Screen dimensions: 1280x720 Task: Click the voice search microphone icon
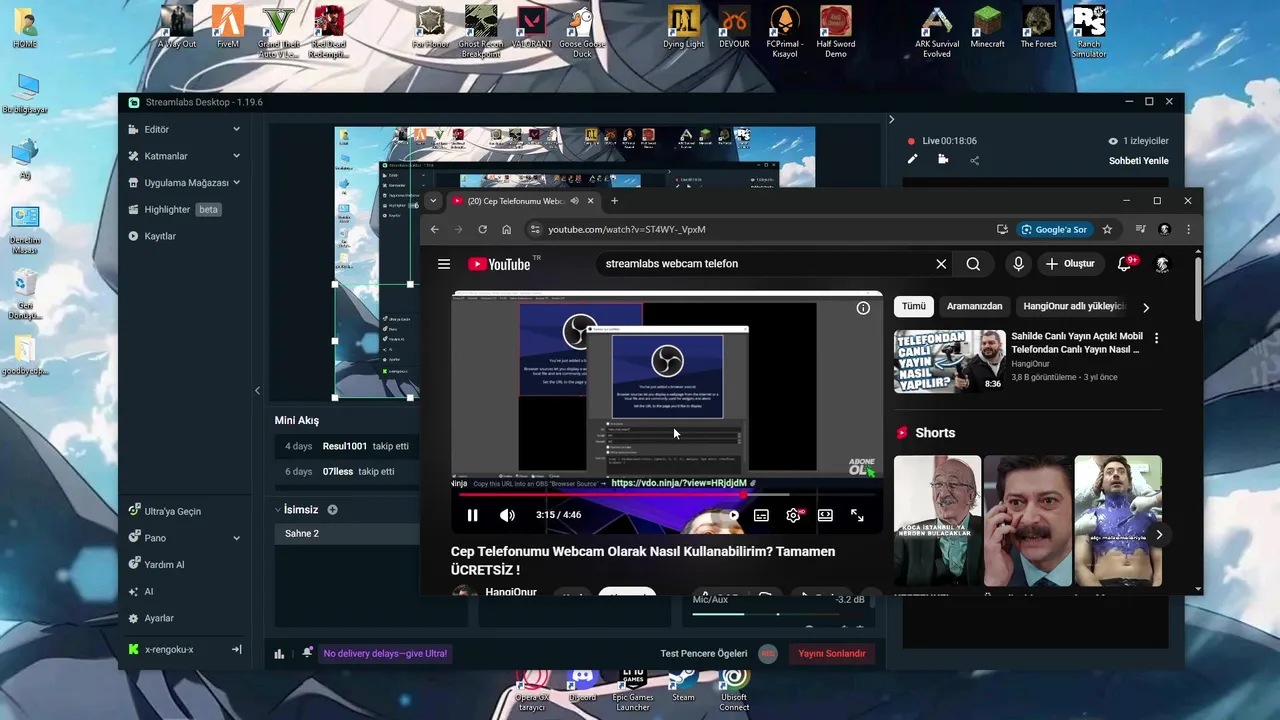(1018, 264)
